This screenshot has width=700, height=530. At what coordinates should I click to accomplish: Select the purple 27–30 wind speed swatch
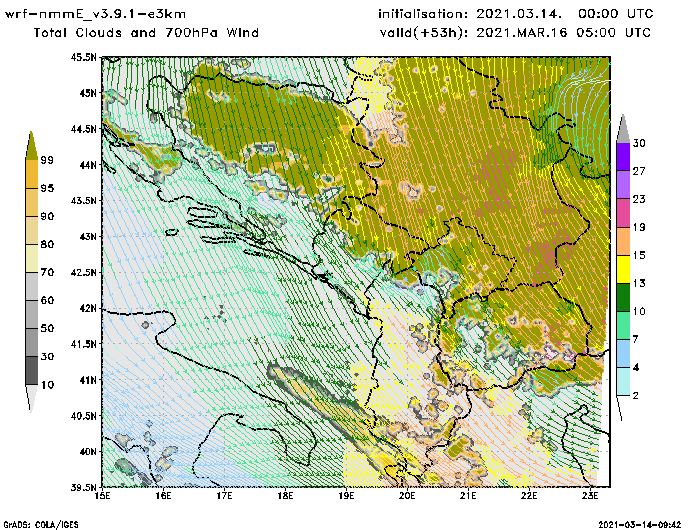[623, 157]
